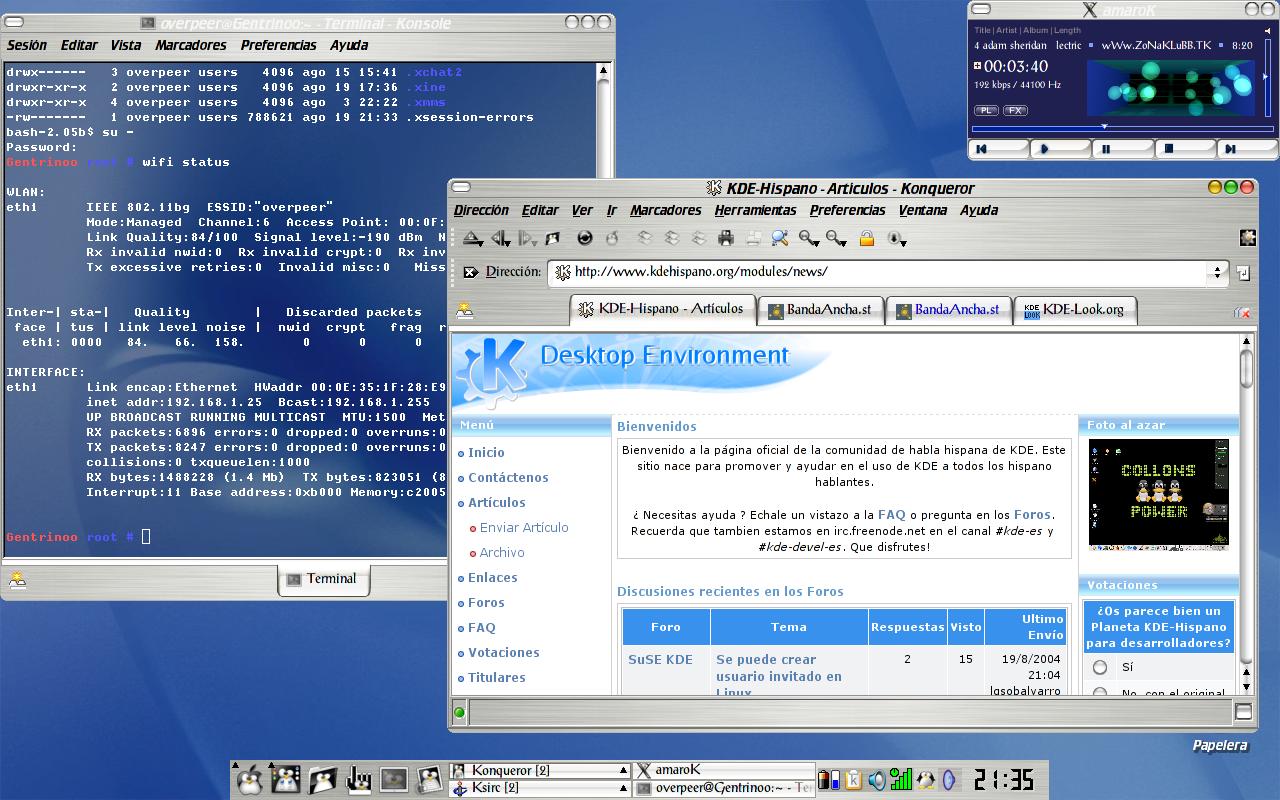Reload the page in Konqueror
Image resolution: width=1280 pixels, height=800 pixels.
point(585,238)
